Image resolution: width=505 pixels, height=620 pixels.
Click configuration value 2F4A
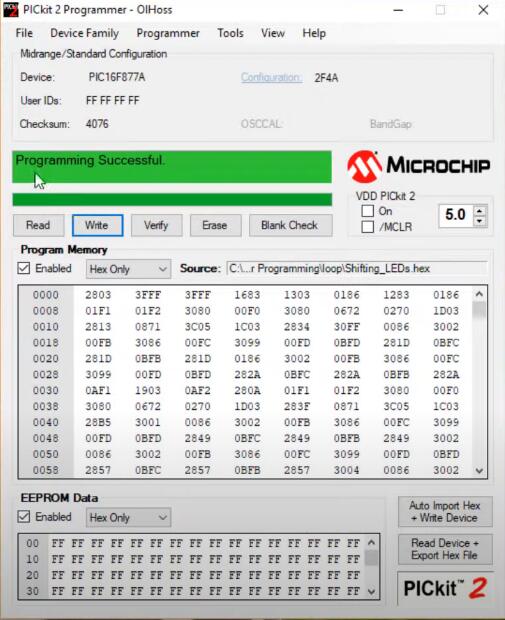click(326, 78)
